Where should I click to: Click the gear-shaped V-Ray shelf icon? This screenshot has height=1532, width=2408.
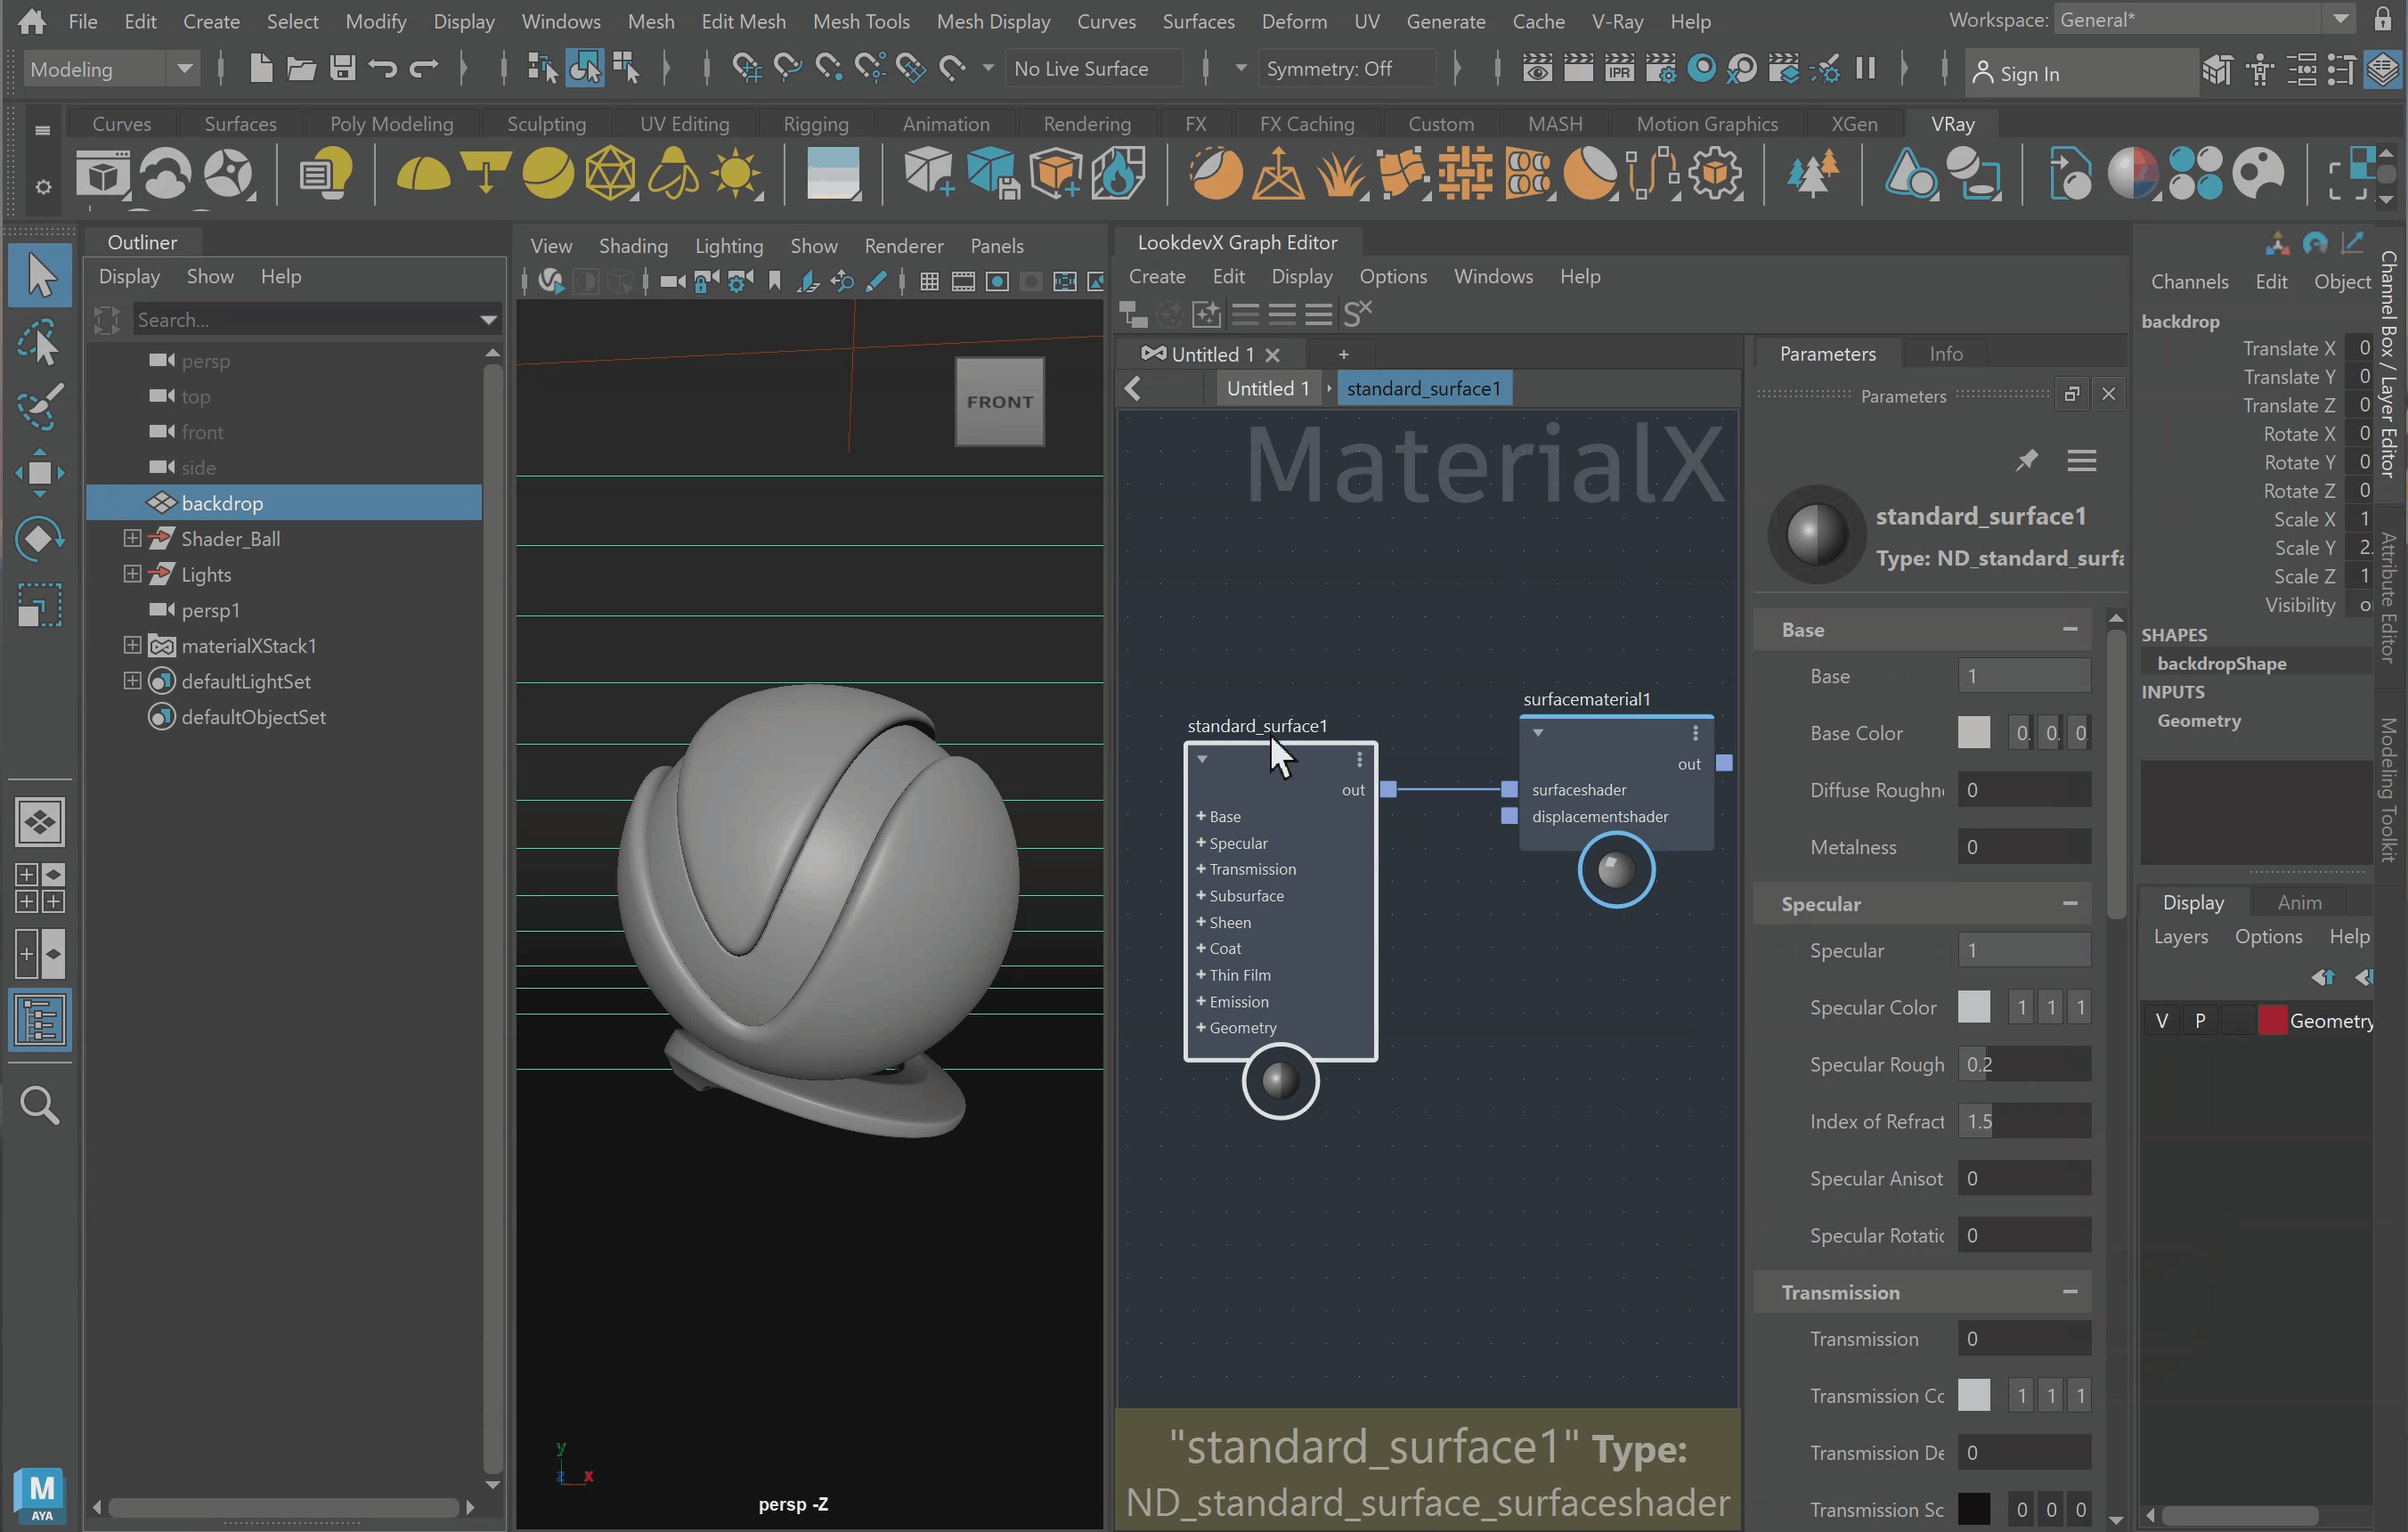(x=1716, y=174)
